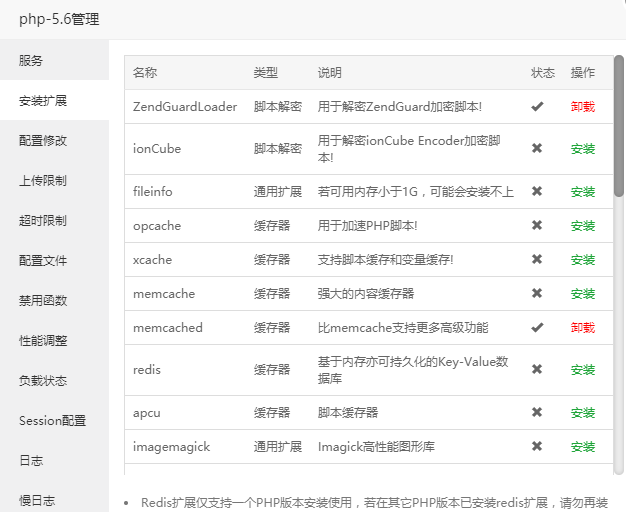Select the Session配置 tab
626x512 pixels.
52,421
